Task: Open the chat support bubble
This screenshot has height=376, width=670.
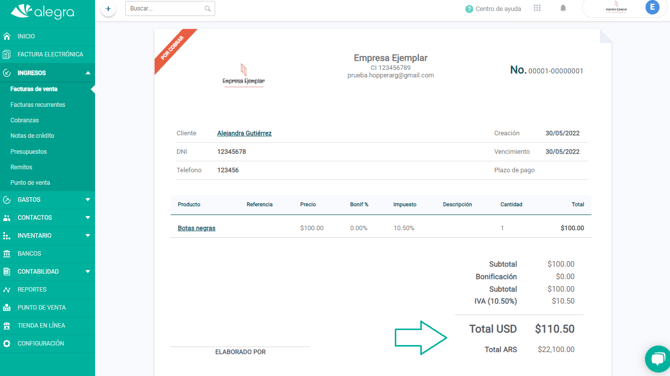Action: 658,358
